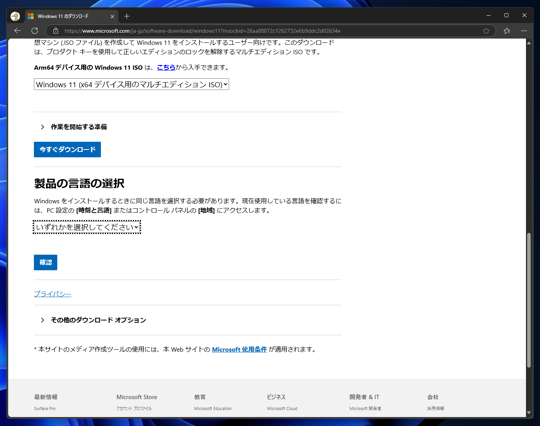Add this page to favorites star

[486, 31]
